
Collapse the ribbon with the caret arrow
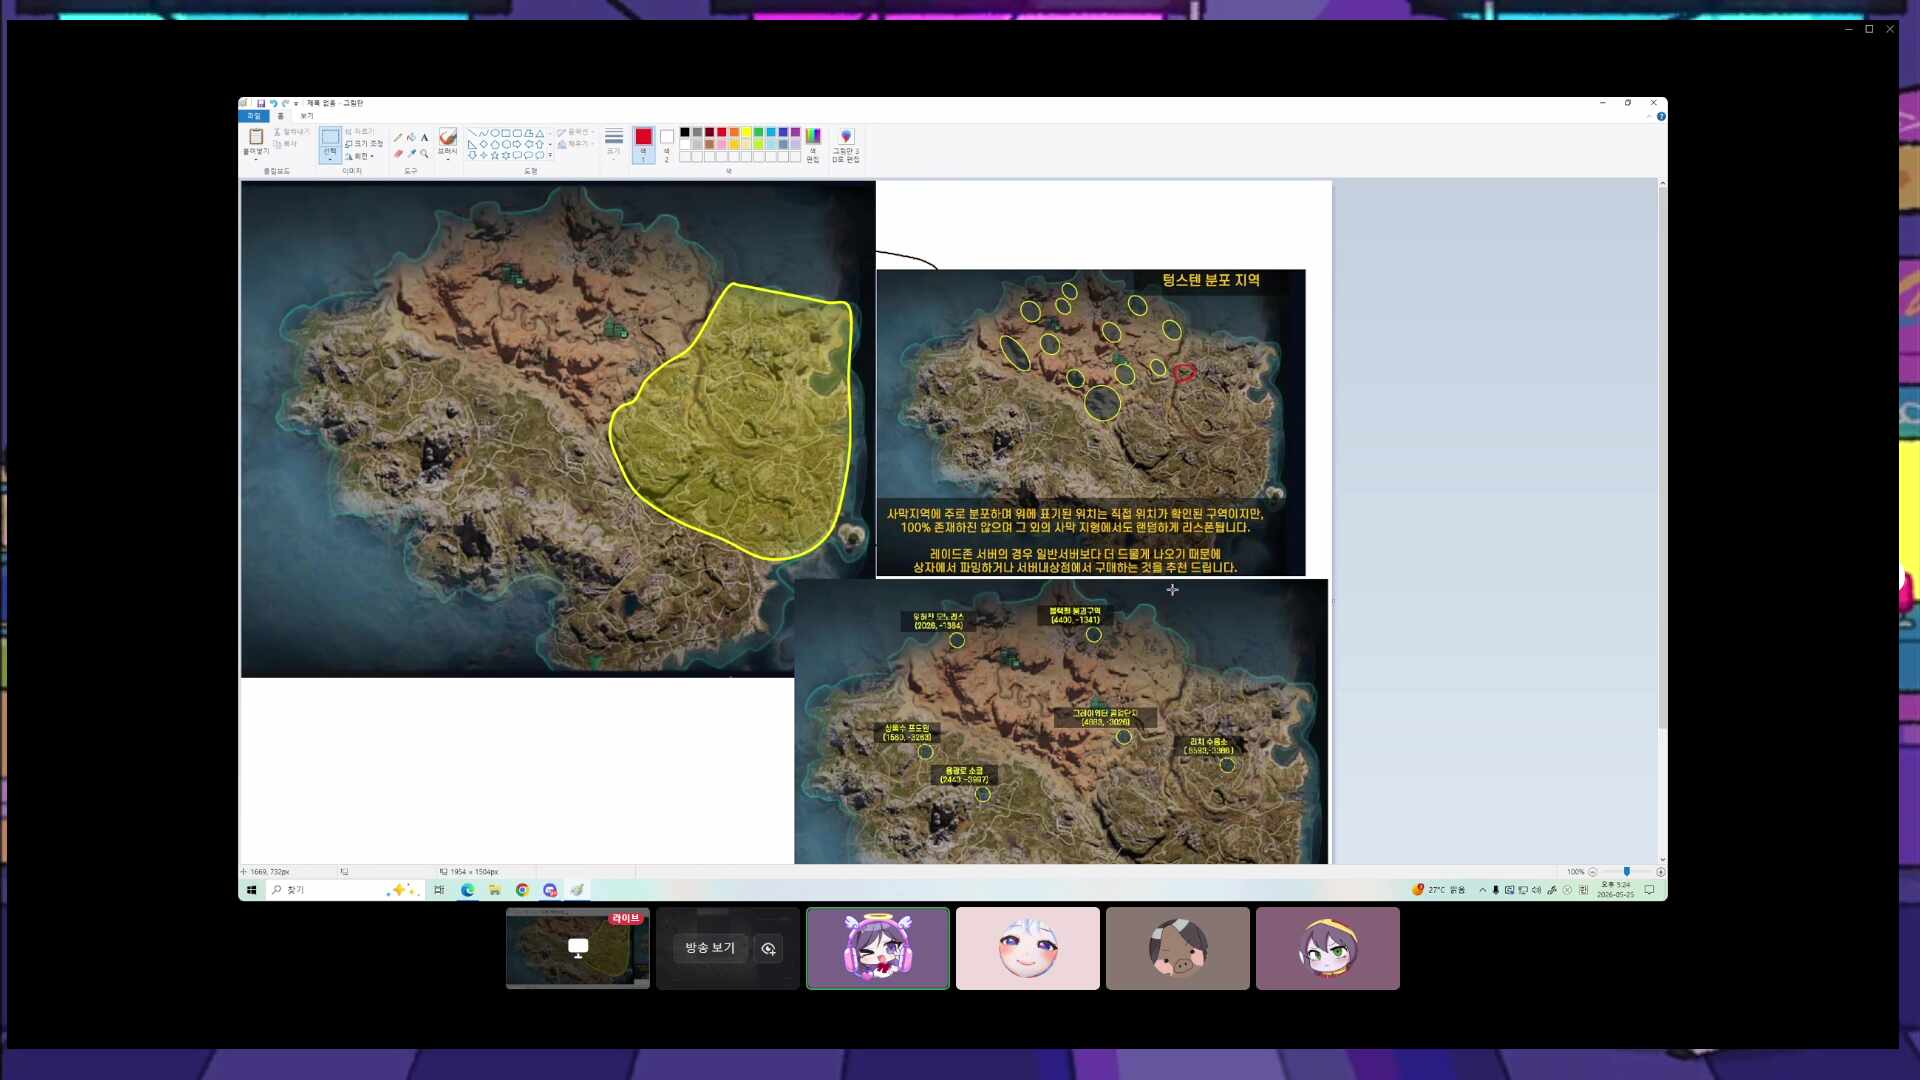tap(1648, 117)
